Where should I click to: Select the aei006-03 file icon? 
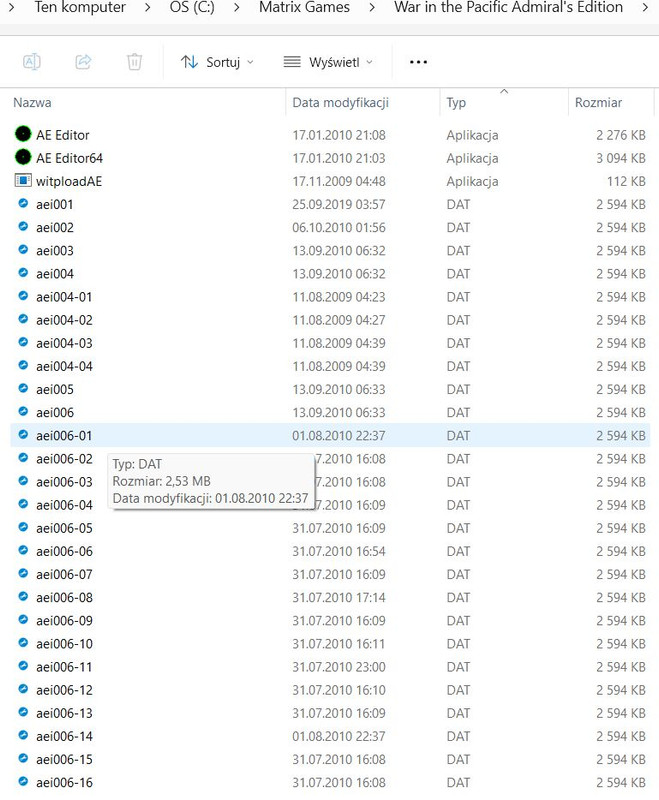(x=23, y=481)
